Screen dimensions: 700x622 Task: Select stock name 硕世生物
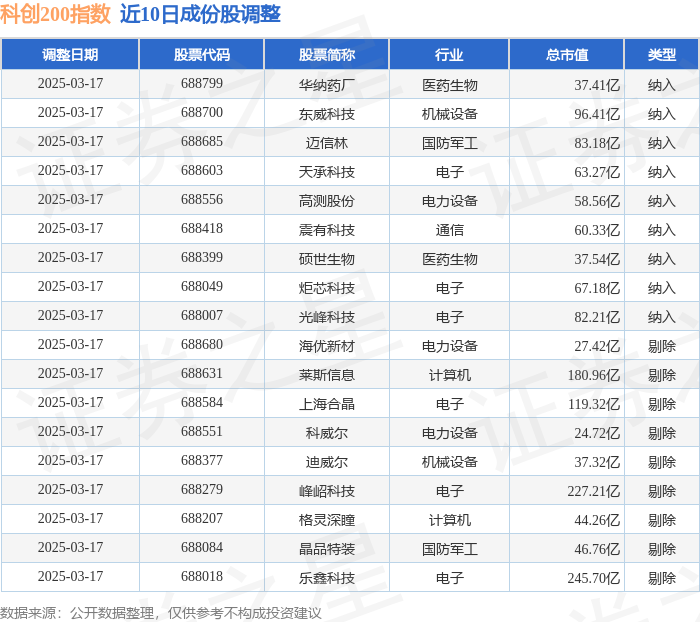pos(327,259)
